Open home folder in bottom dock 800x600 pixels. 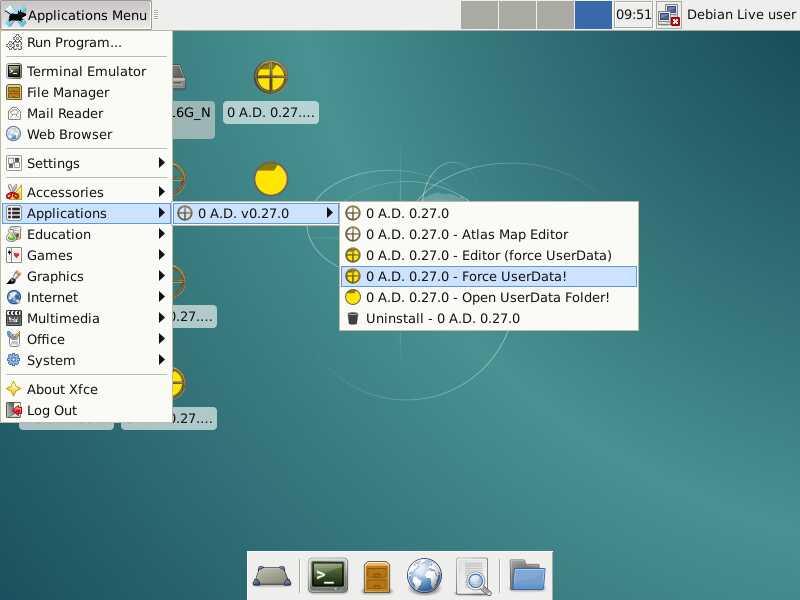528,575
